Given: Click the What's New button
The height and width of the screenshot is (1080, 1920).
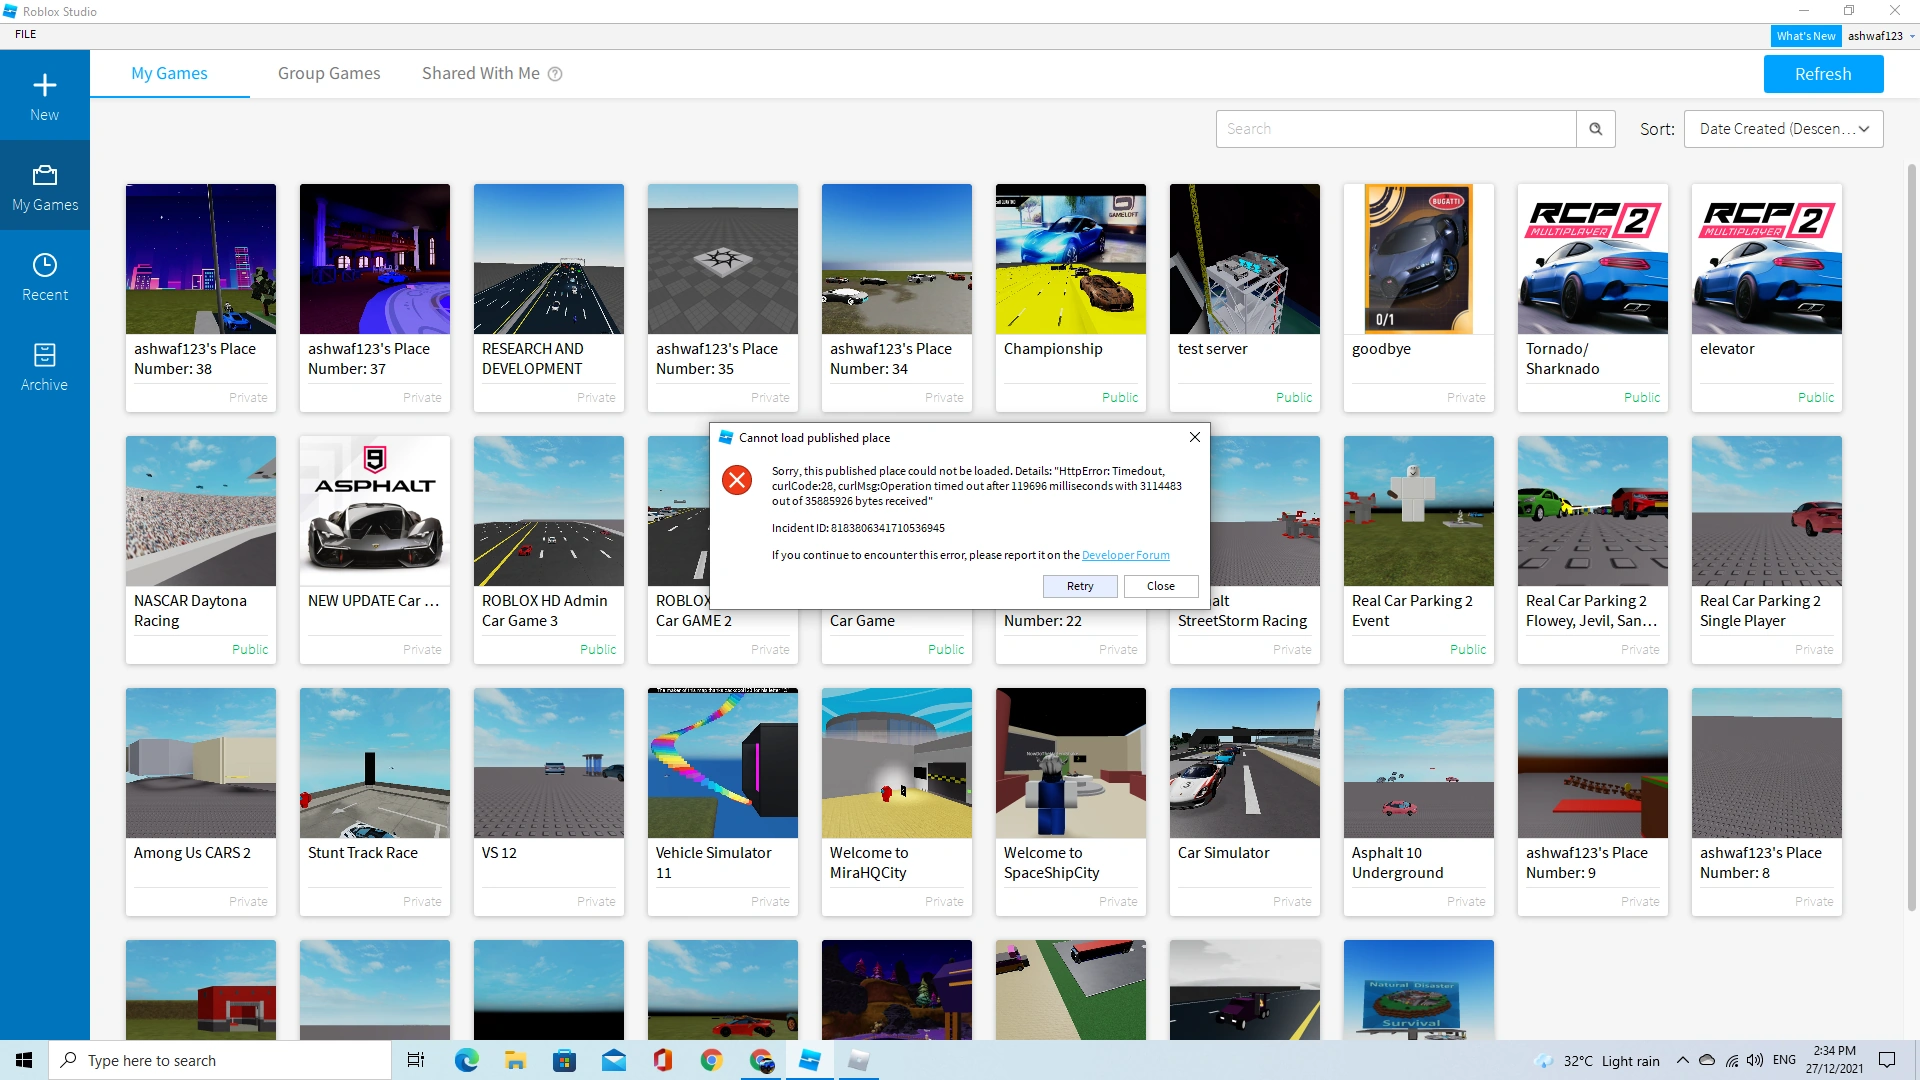Looking at the screenshot, I should [x=1805, y=36].
